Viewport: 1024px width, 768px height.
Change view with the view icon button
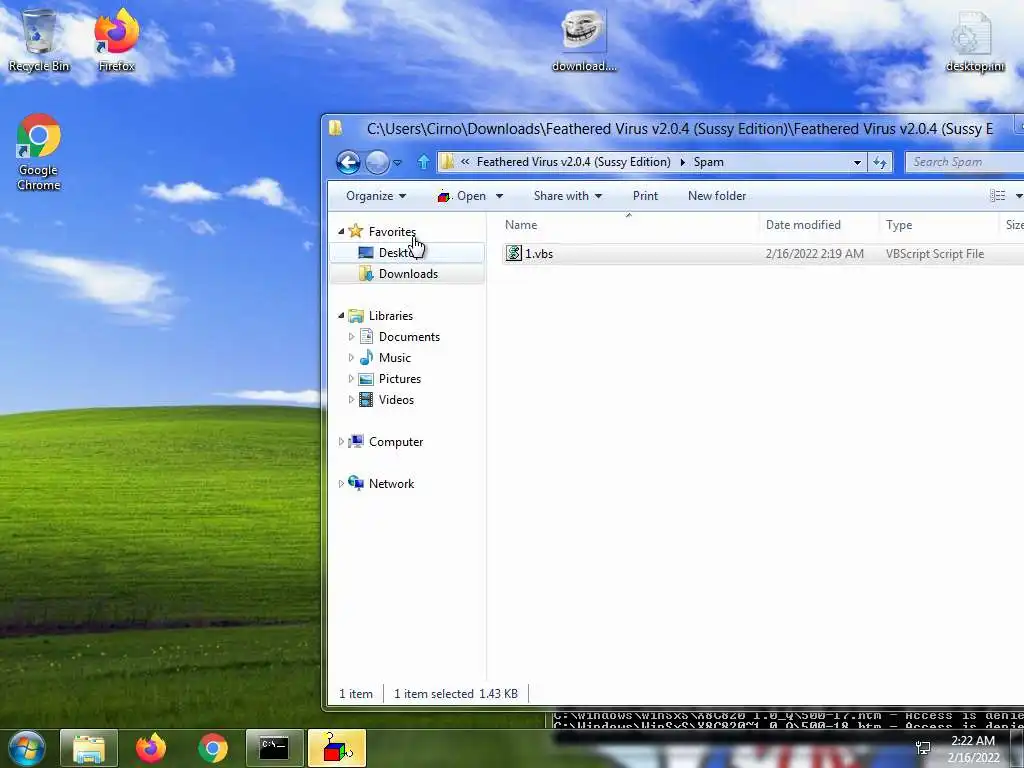click(x=997, y=196)
